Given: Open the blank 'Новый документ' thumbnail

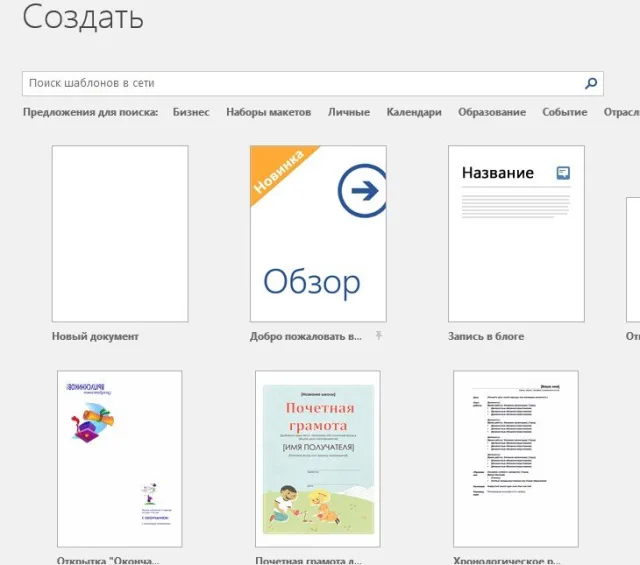Looking at the screenshot, I should coord(120,234).
